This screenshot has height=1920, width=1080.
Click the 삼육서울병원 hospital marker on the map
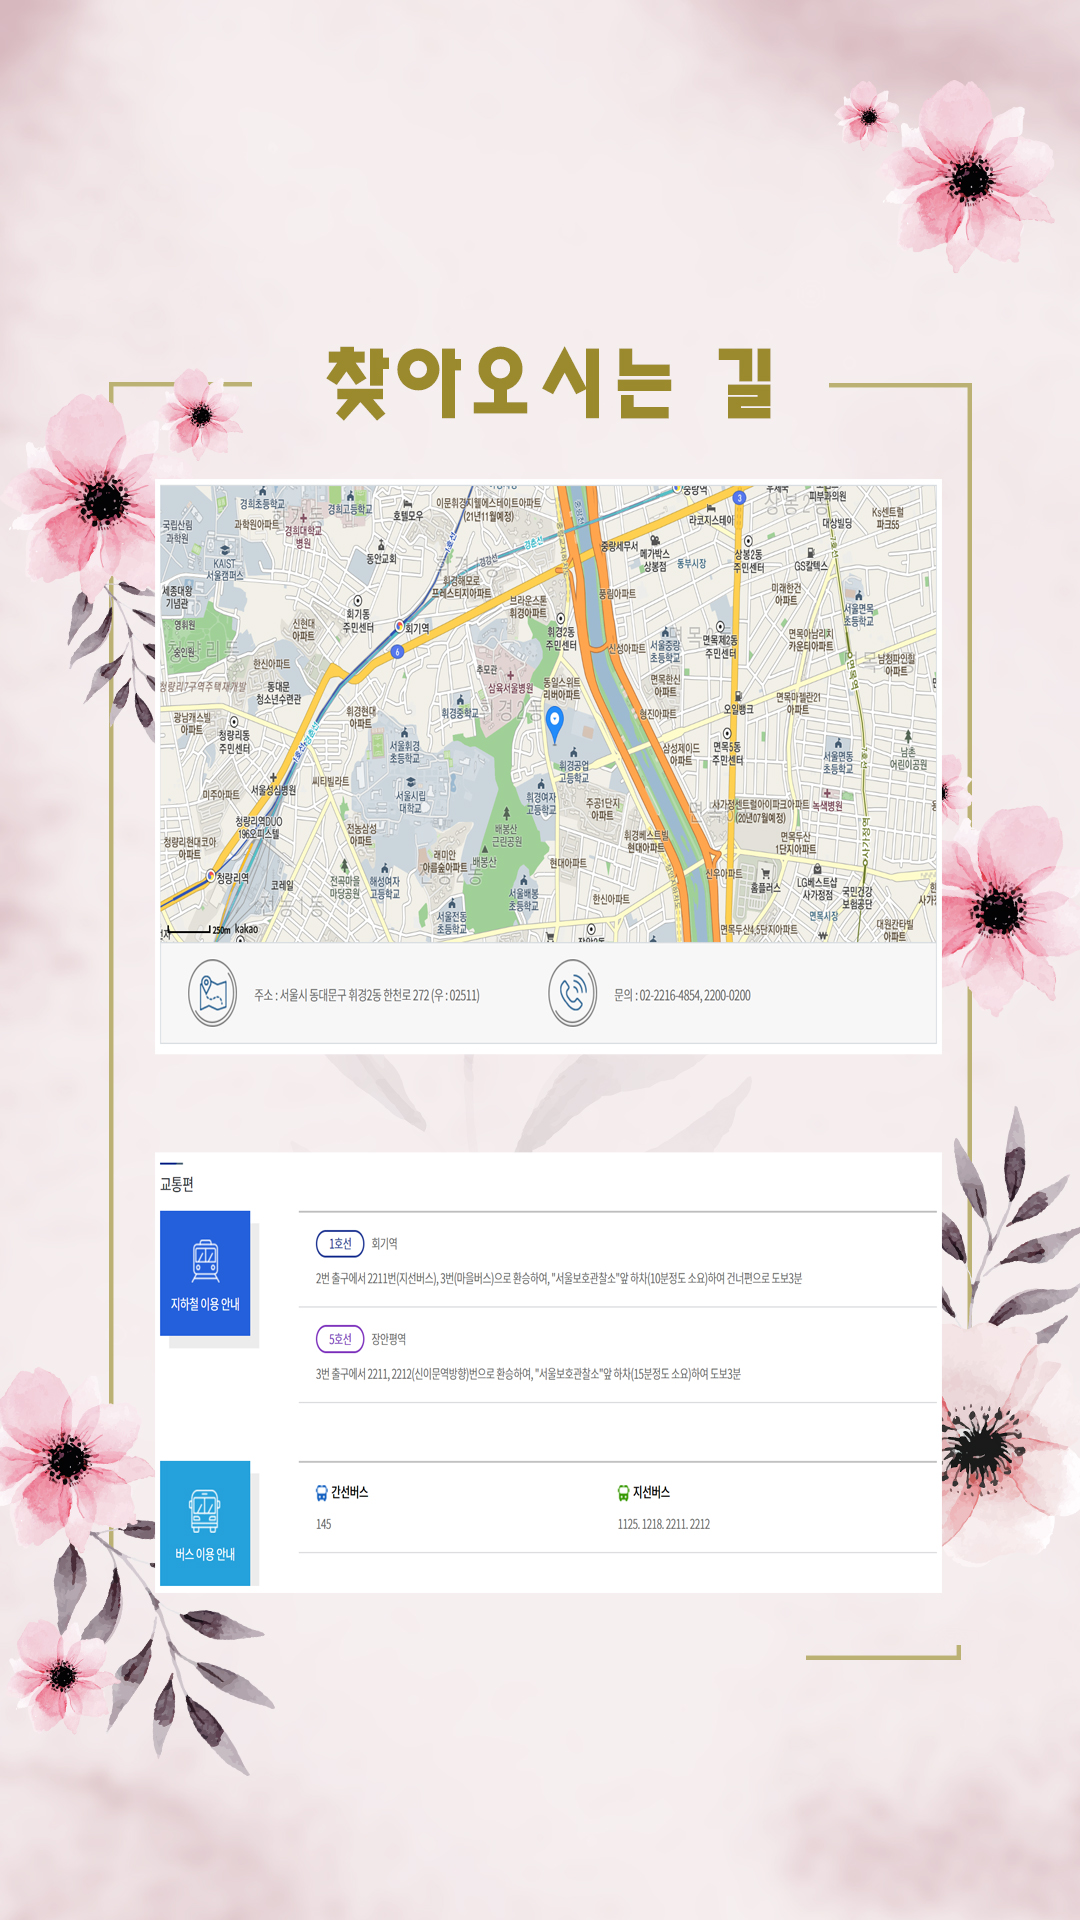510,676
